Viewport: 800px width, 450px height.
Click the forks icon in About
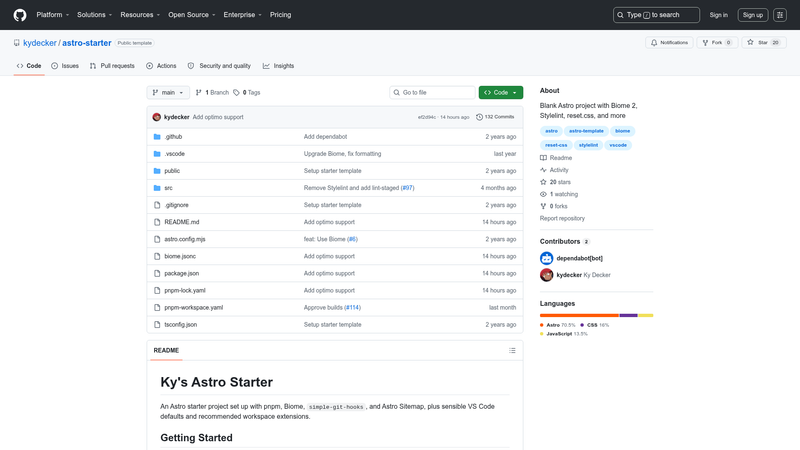coord(543,206)
